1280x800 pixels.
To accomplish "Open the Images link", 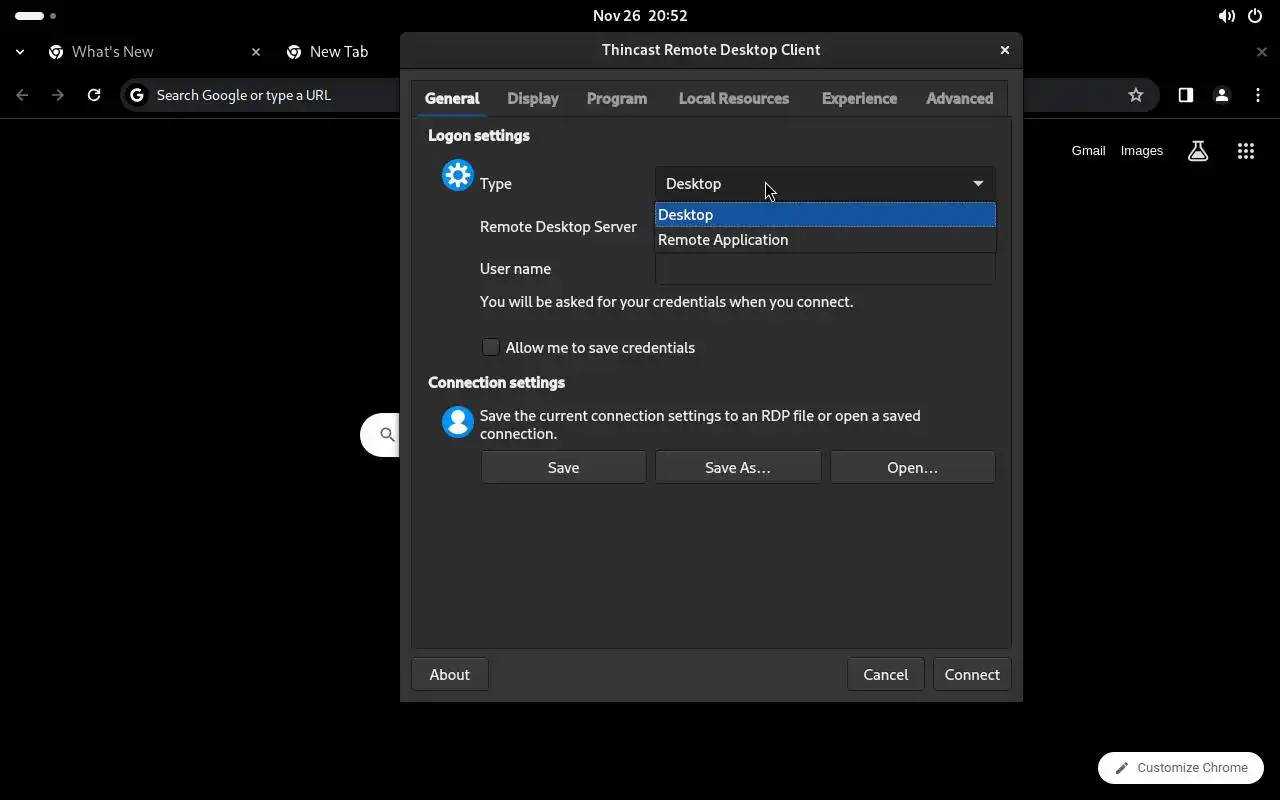I will (1142, 151).
